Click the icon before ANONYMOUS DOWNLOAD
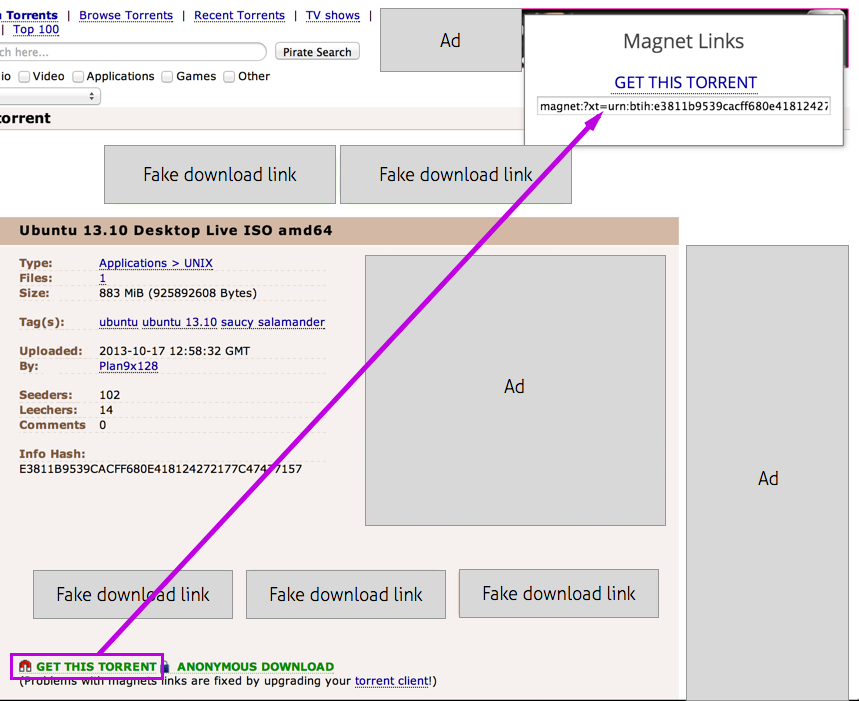Image resolution: width=859 pixels, height=701 pixels. click(x=166, y=666)
